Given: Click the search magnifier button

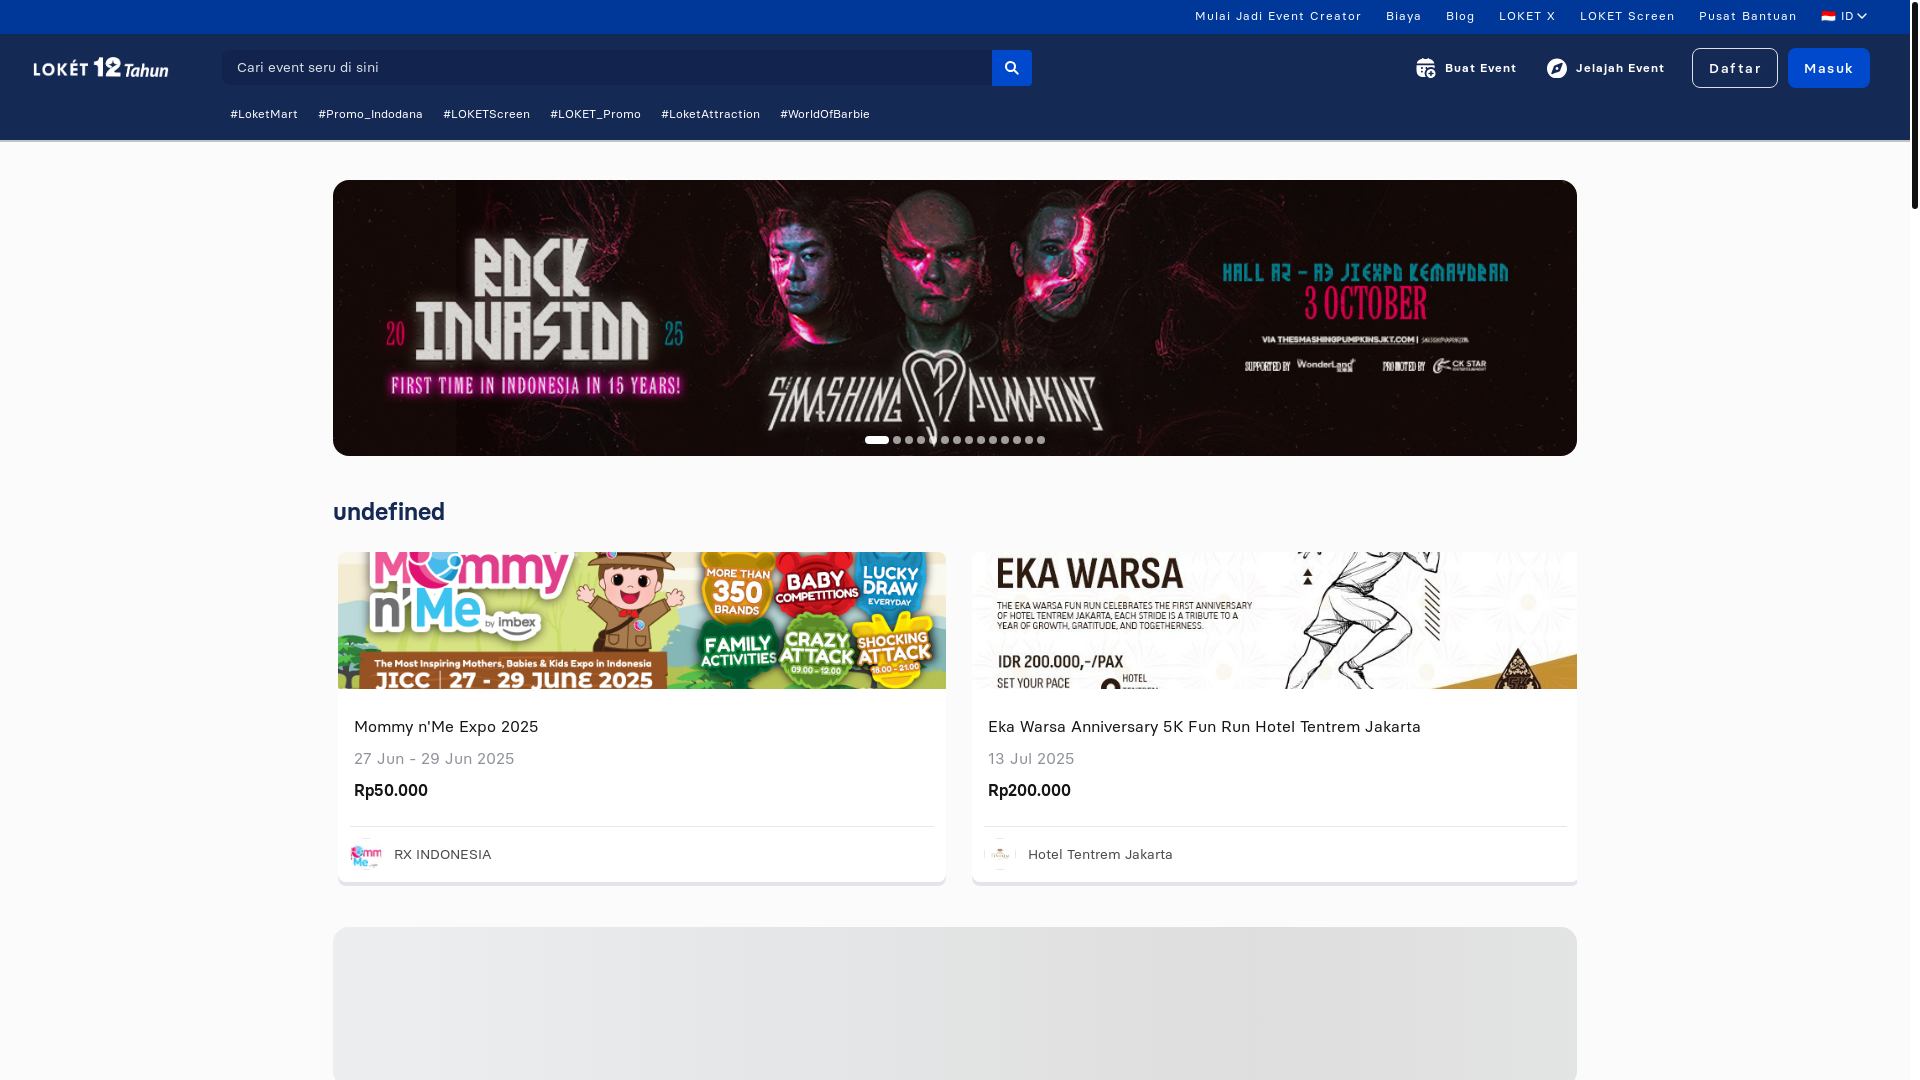Looking at the screenshot, I should pyautogui.click(x=1011, y=68).
